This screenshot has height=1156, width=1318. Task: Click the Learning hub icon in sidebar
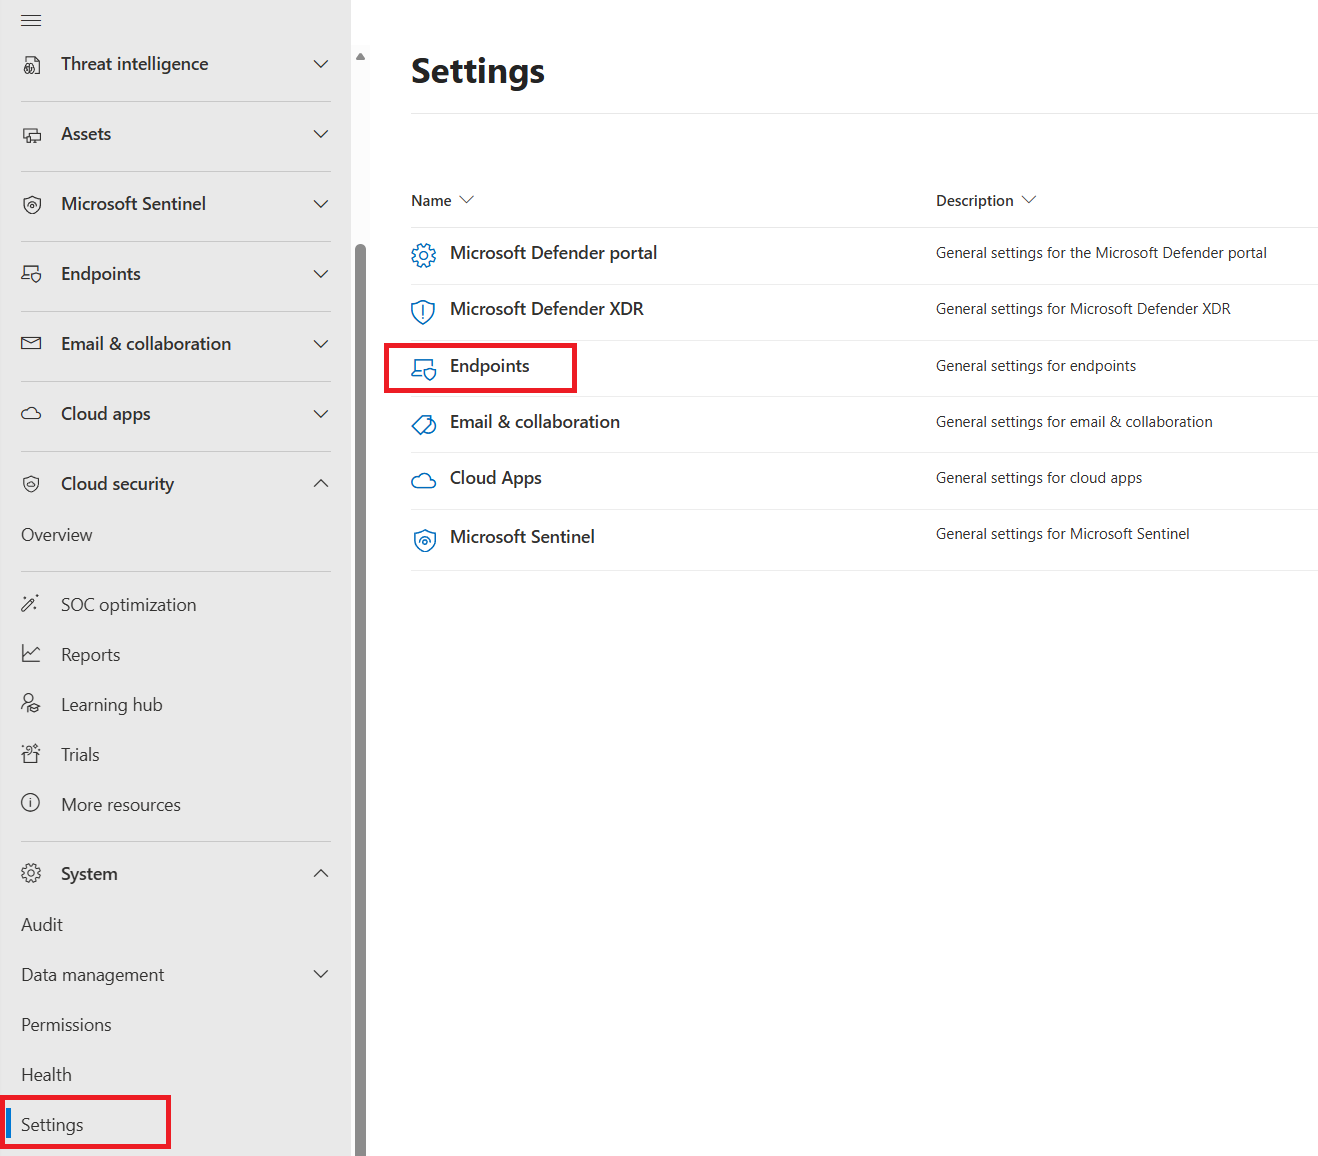click(31, 704)
